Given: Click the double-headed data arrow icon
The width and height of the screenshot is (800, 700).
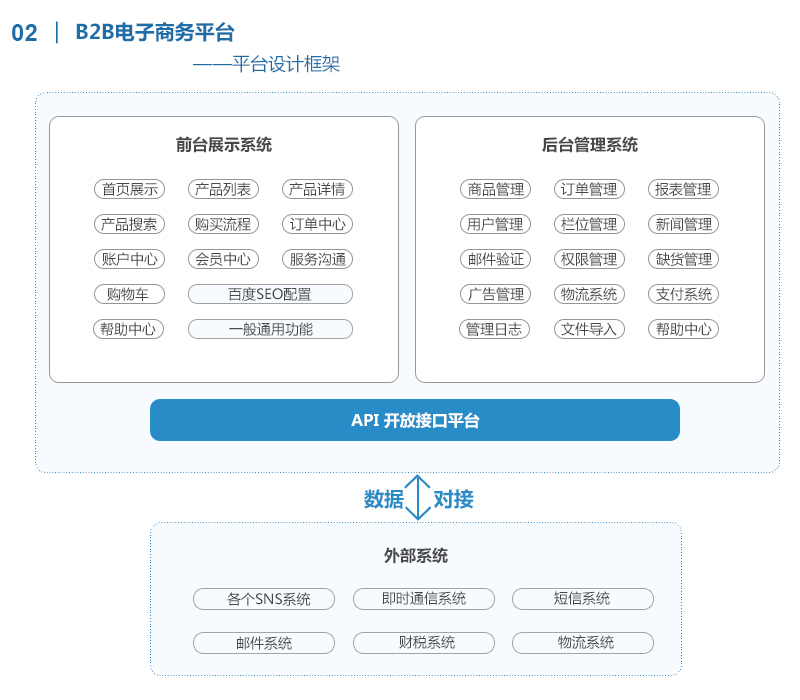Looking at the screenshot, I should (x=418, y=497).
